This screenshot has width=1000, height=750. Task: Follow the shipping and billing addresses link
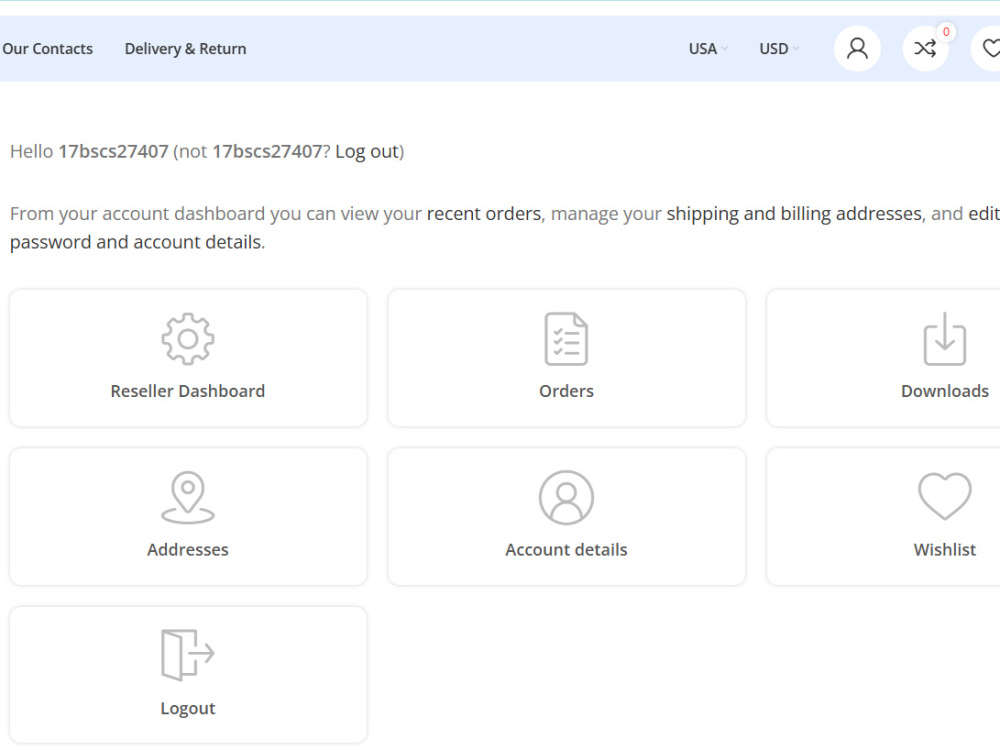[x=794, y=213]
